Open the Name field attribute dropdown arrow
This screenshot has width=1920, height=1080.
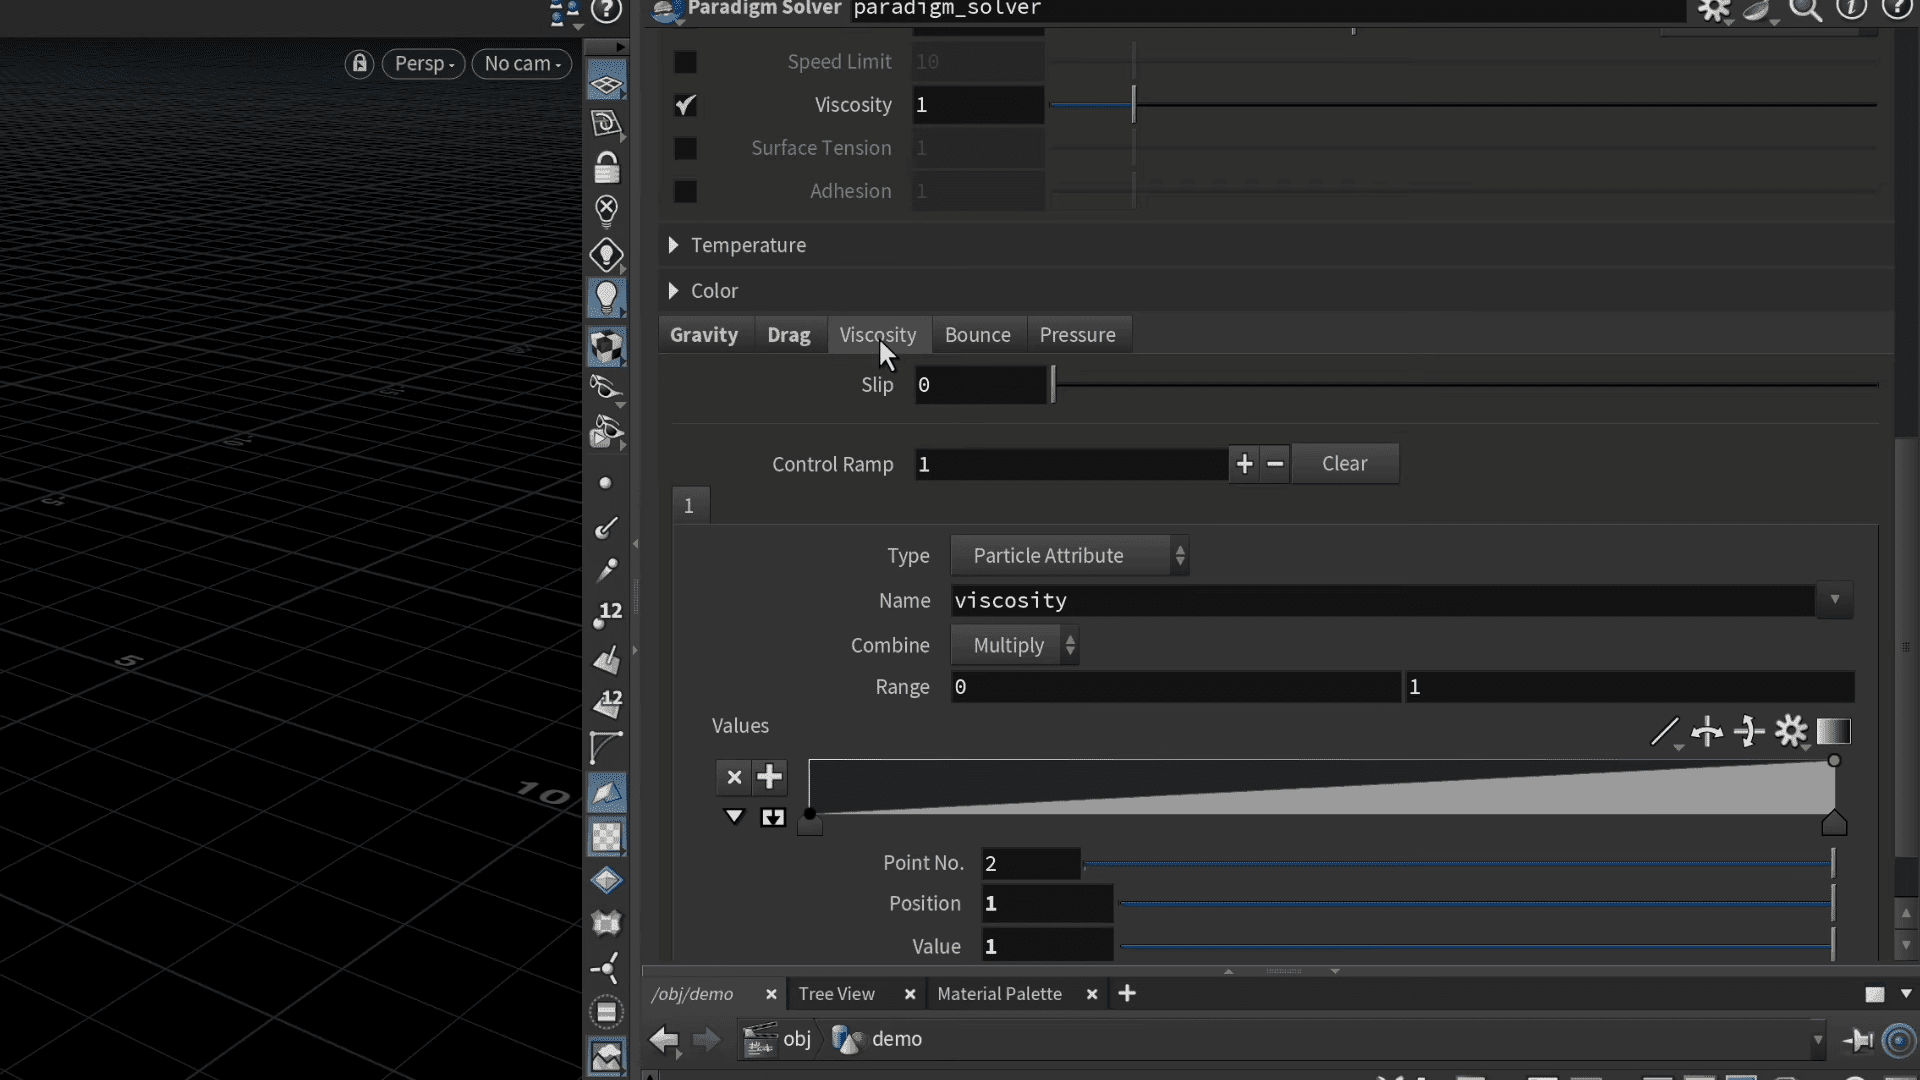[x=1835, y=600]
